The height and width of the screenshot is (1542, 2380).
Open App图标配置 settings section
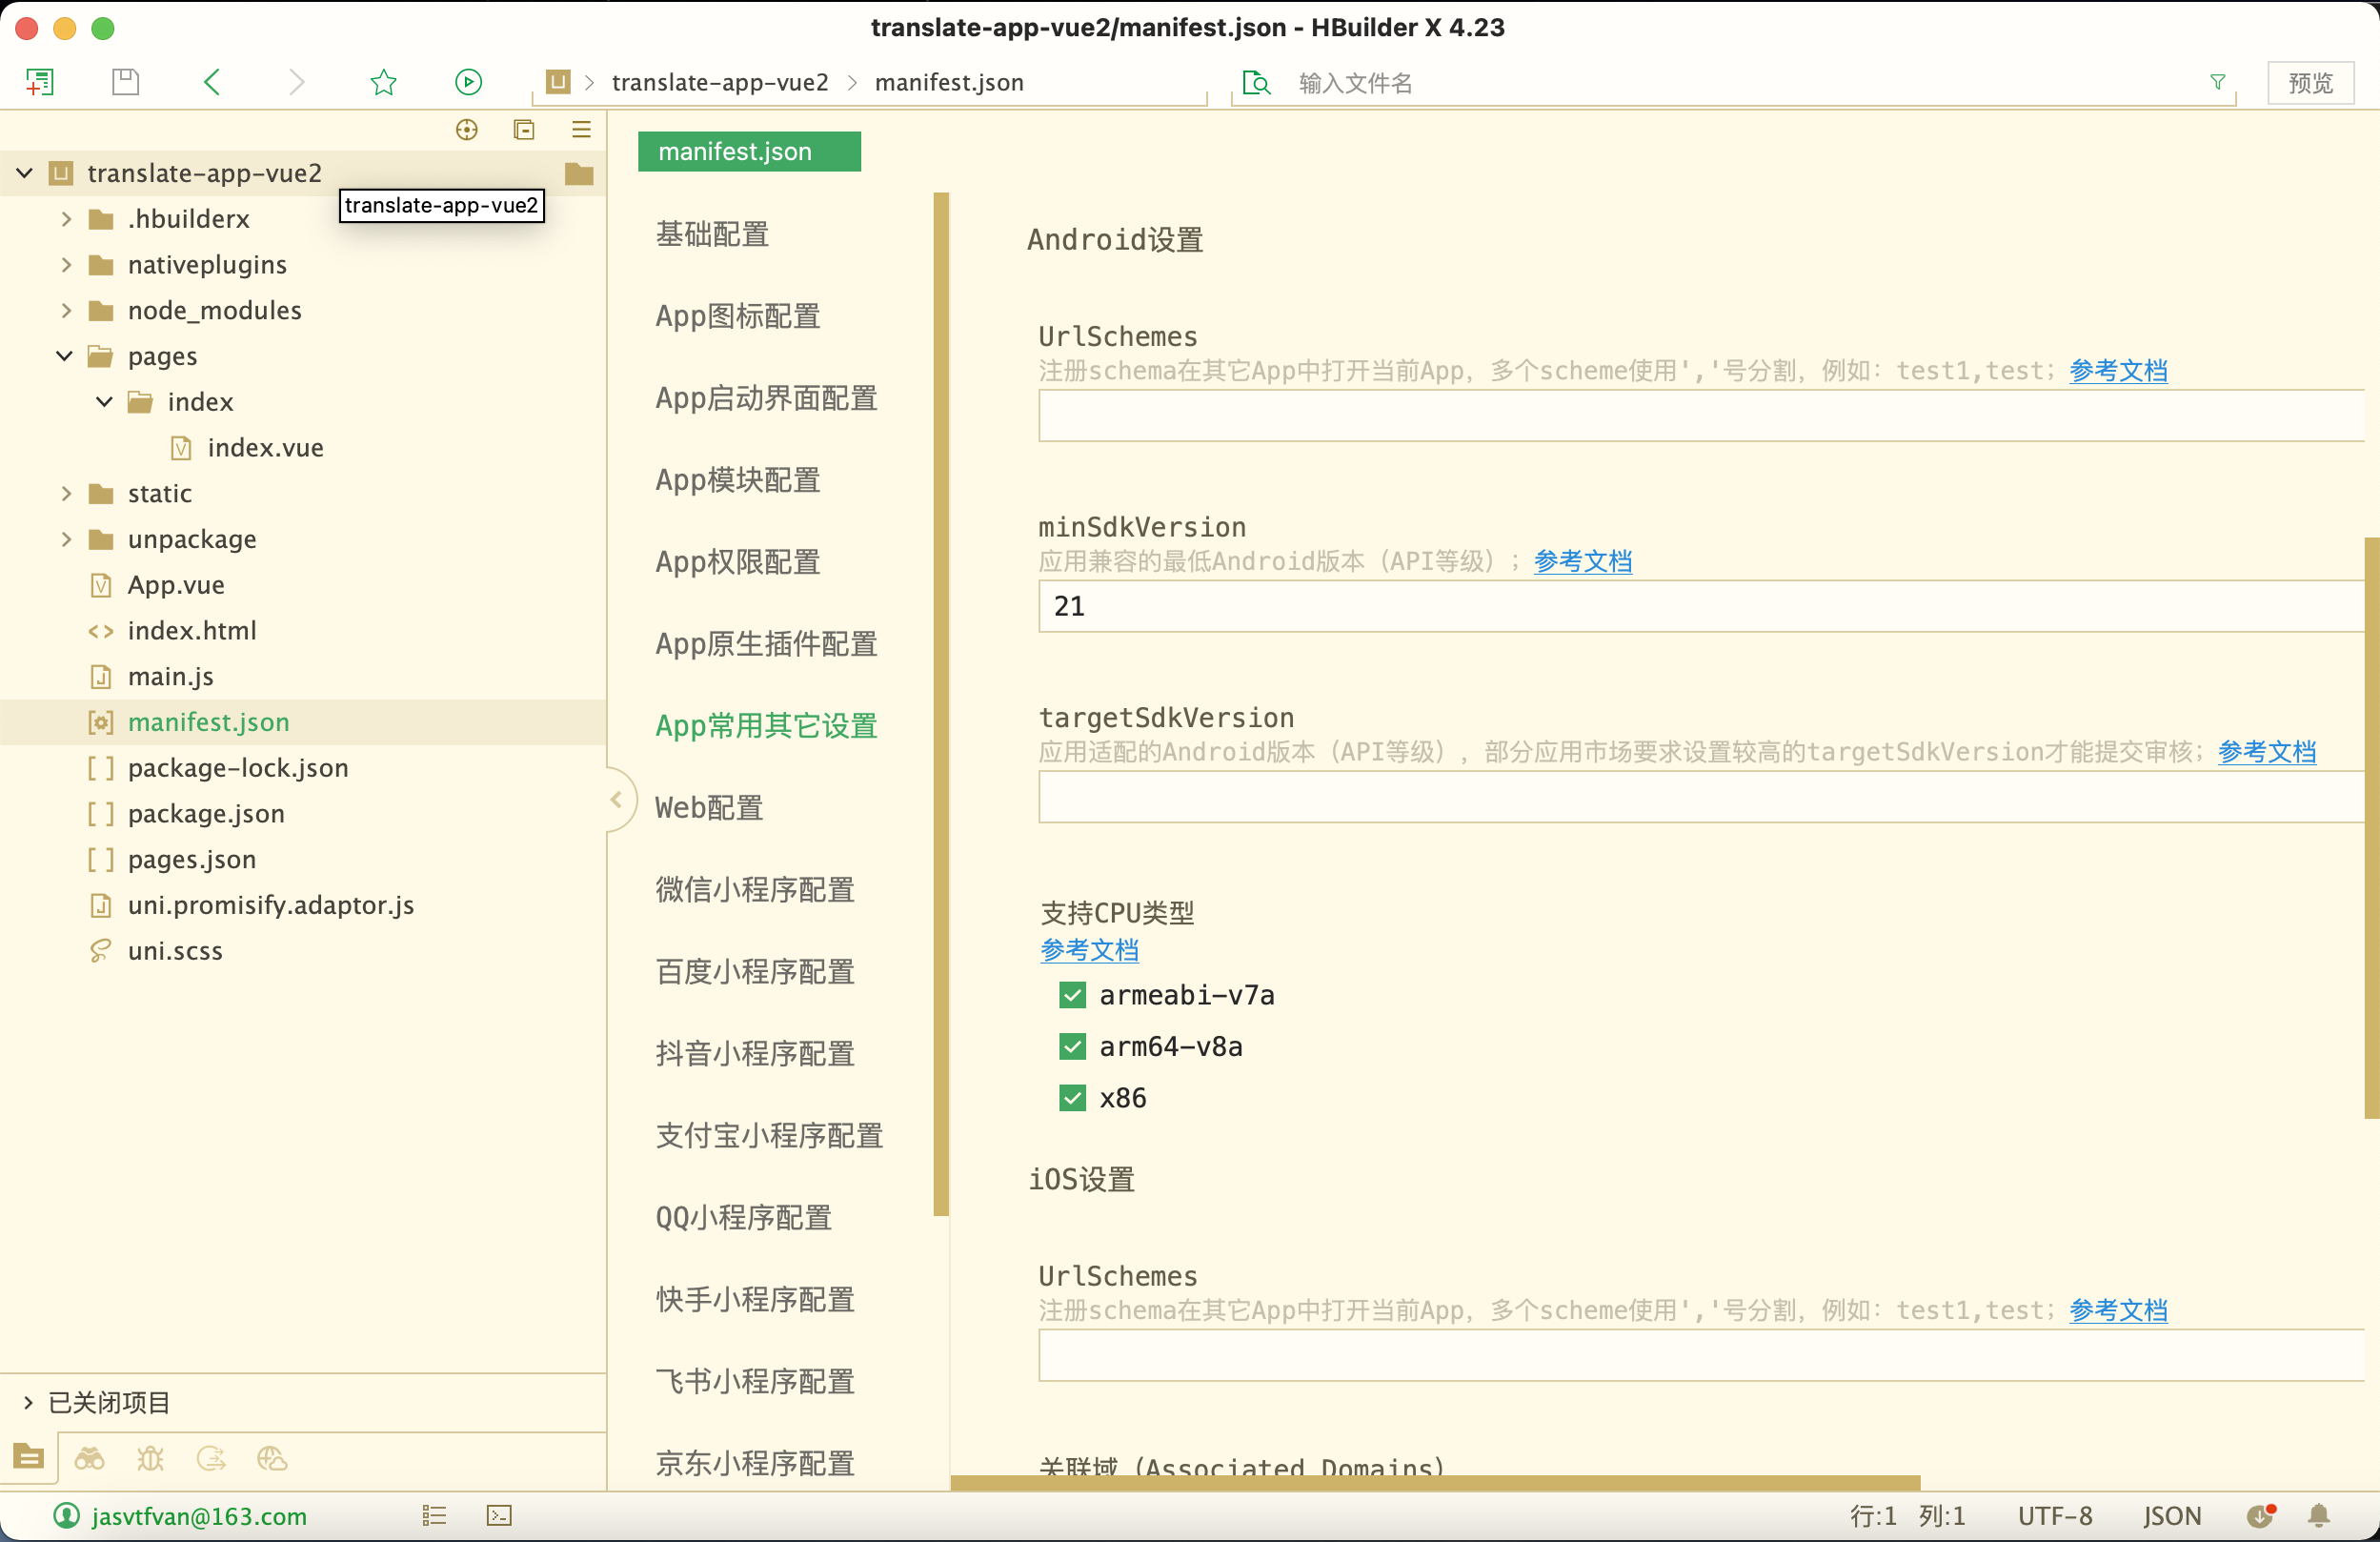click(x=738, y=316)
